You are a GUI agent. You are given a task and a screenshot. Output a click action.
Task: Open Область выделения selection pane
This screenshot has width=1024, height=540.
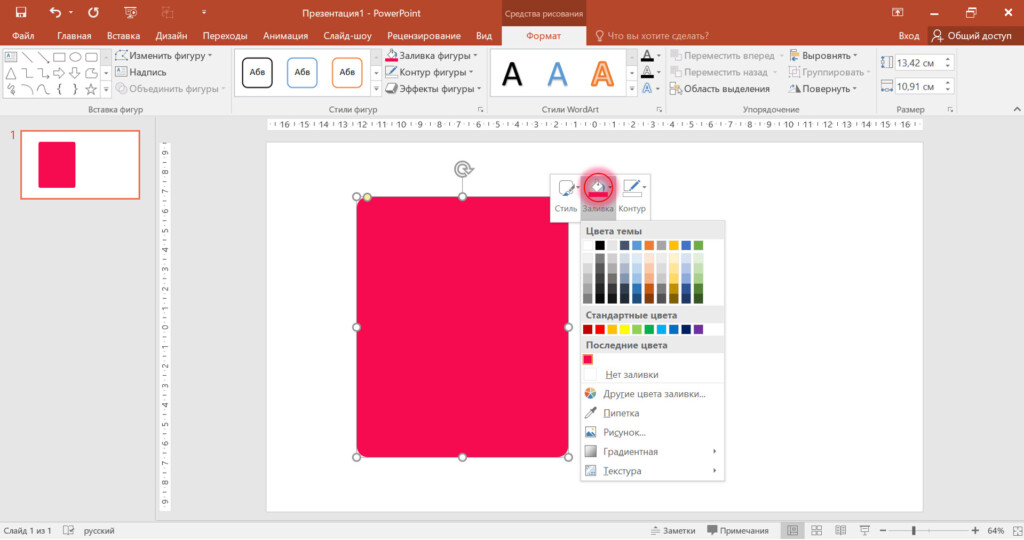tap(720, 89)
